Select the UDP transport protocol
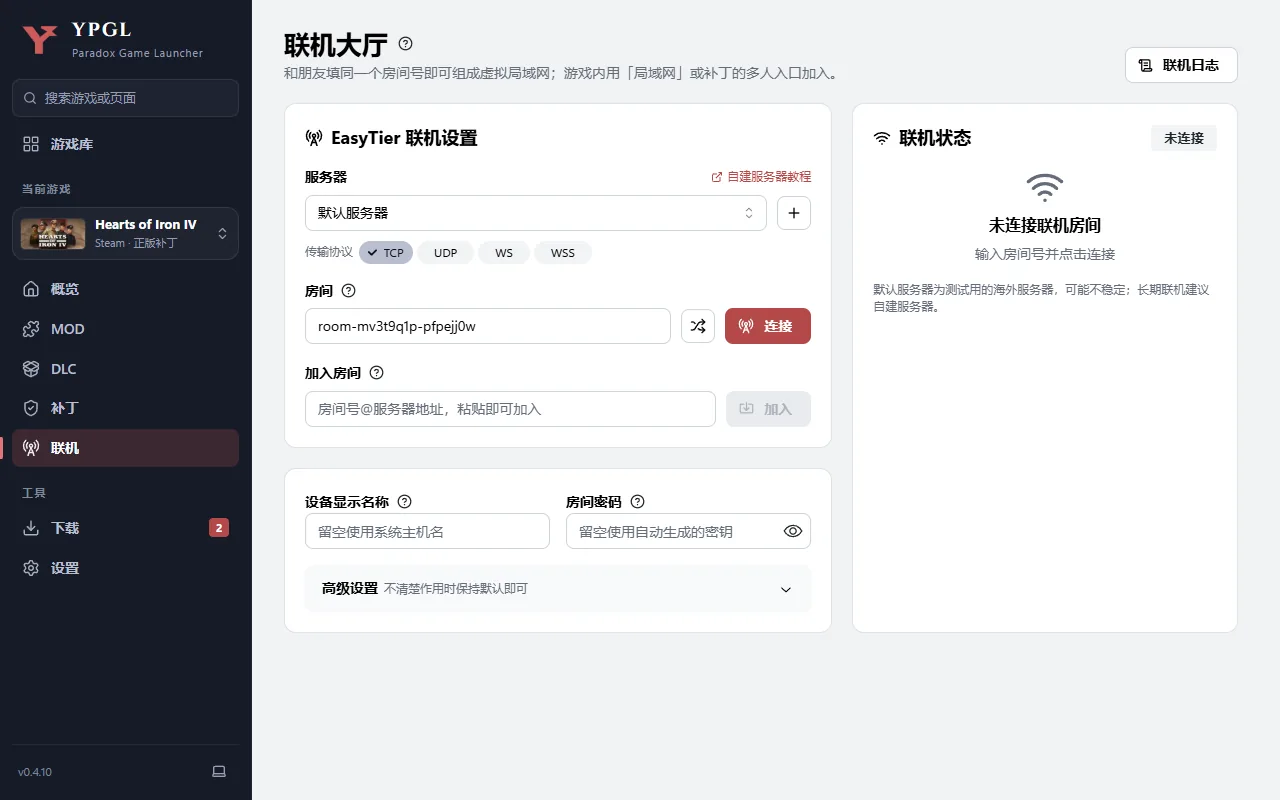The image size is (1280, 800). (445, 253)
